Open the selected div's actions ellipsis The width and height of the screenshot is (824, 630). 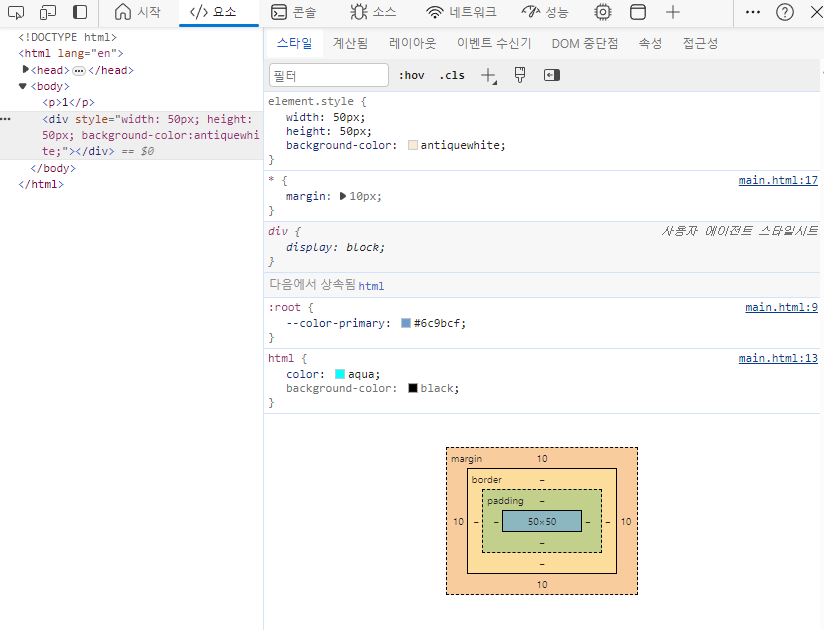click(x=6, y=119)
